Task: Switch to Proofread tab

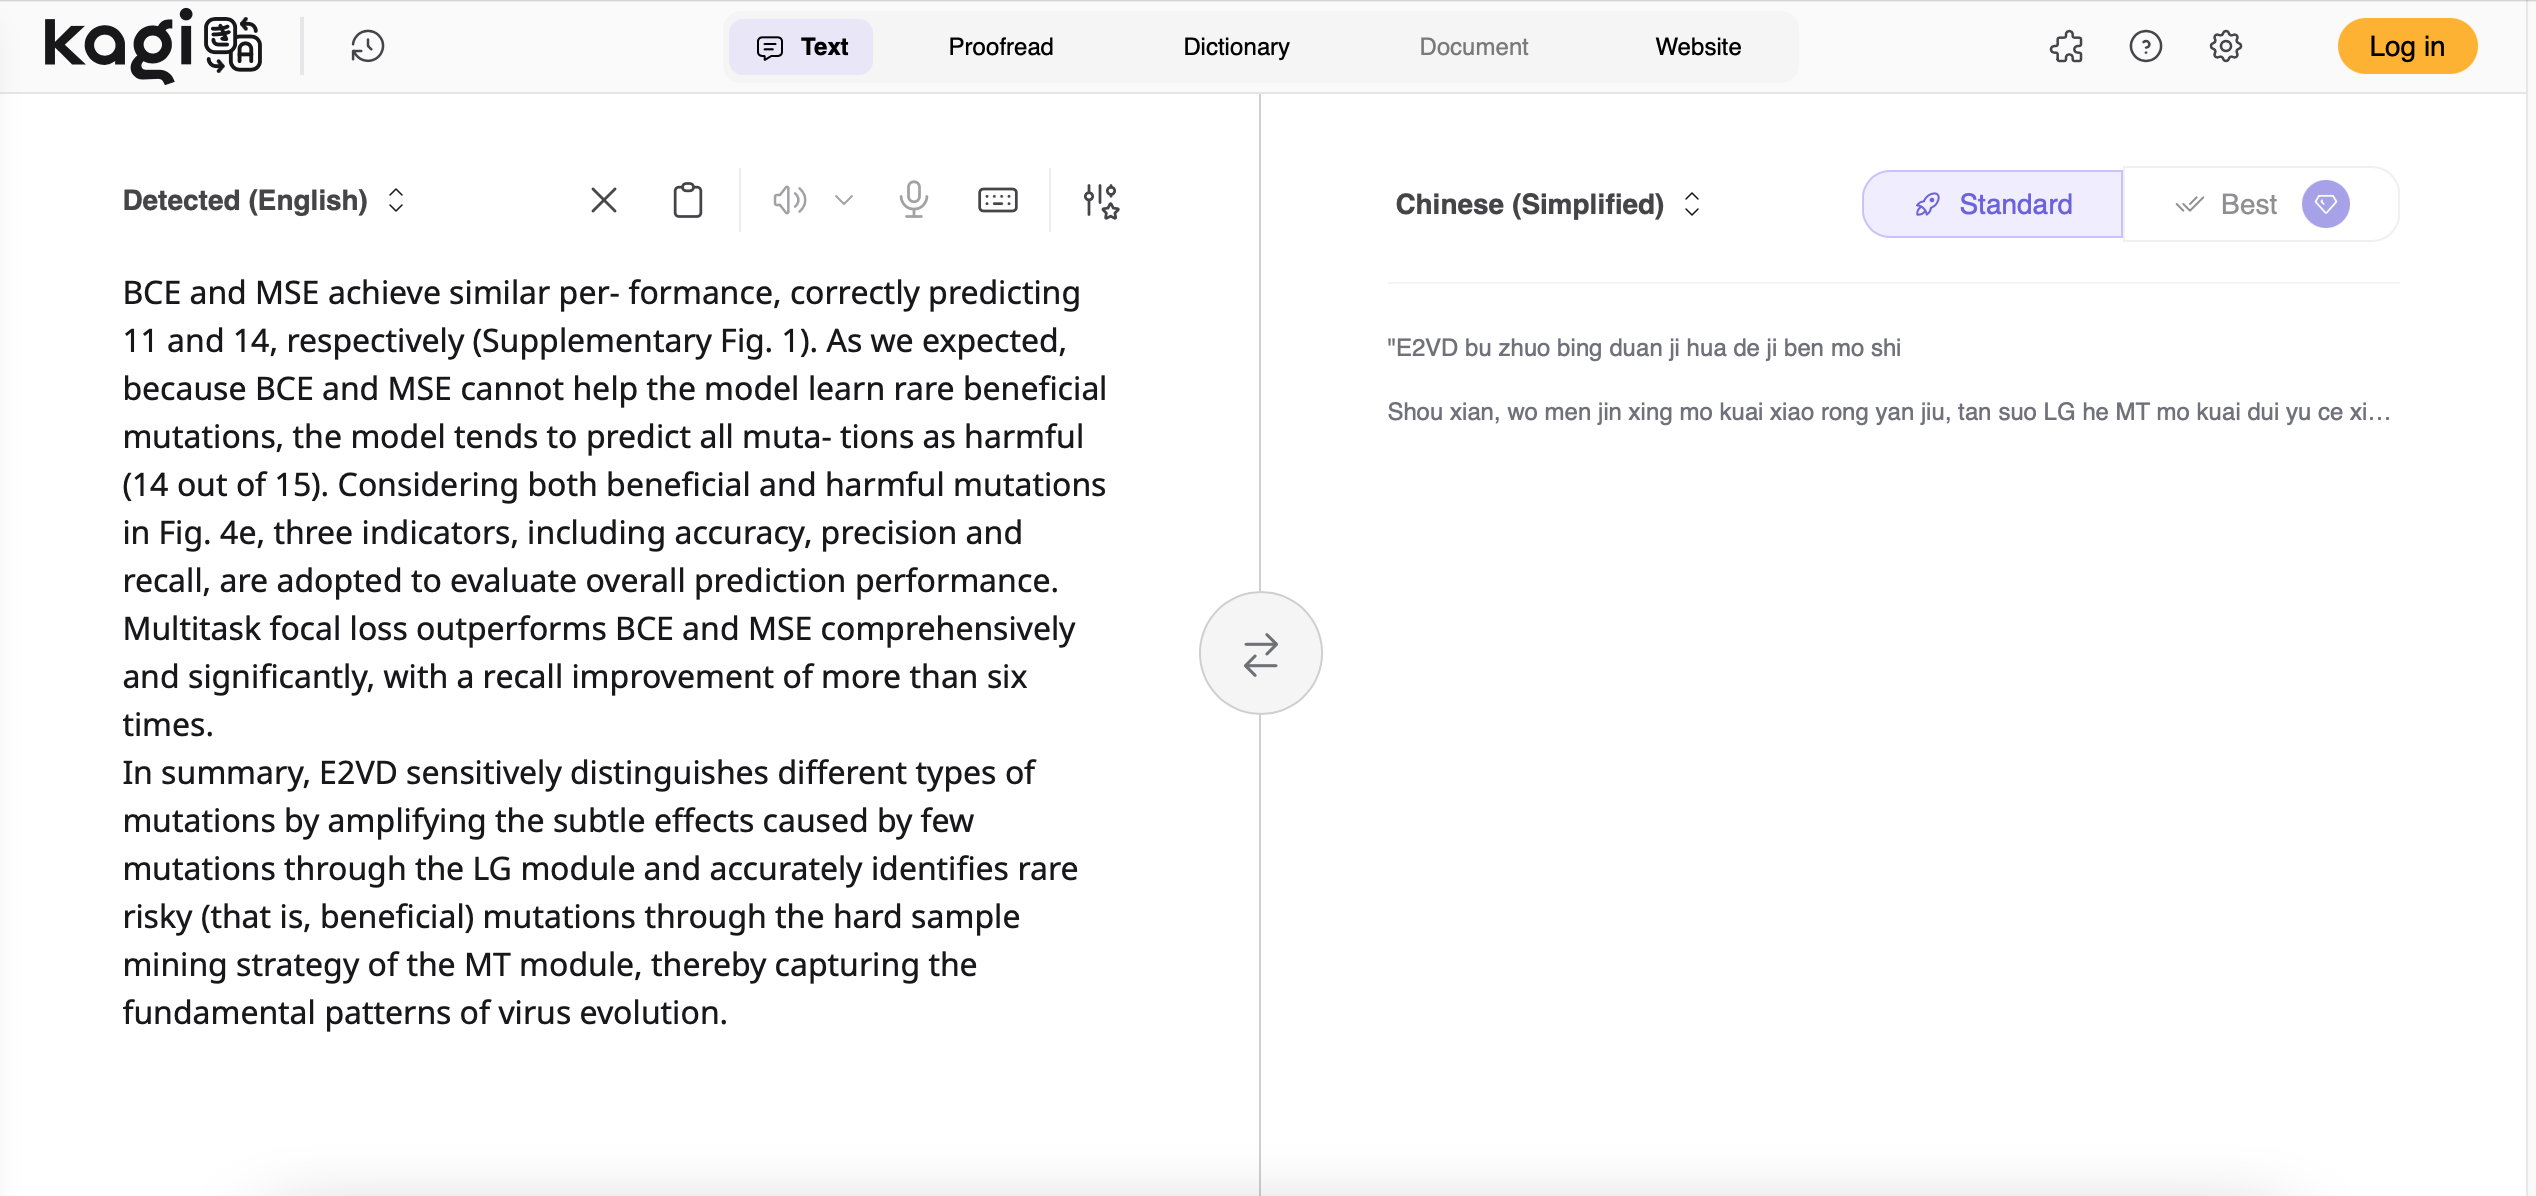Action: pos(1000,46)
